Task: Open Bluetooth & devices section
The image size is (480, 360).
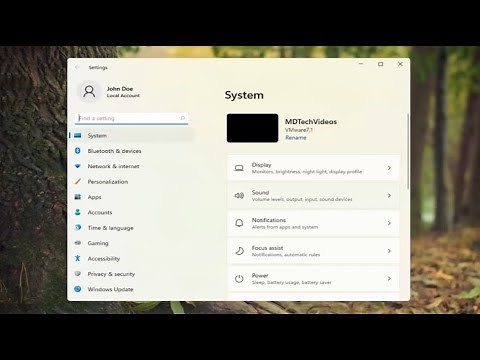Action: tap(131, 151)
